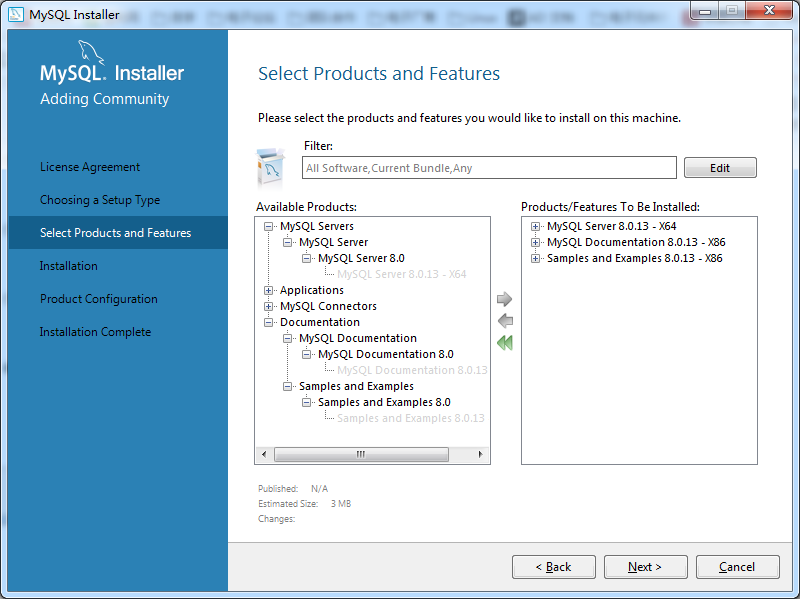The width and height of the screenshot is (800, 599).
Task: Expand Samples and Examples 8.0.13 - X86 to be installed
Action: 535,258
